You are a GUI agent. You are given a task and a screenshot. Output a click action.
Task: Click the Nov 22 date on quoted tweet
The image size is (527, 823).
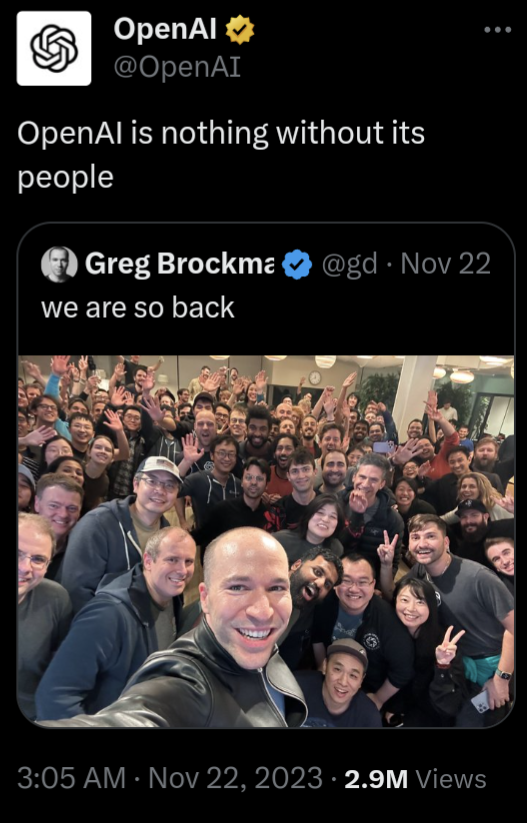tap(446, 263)
